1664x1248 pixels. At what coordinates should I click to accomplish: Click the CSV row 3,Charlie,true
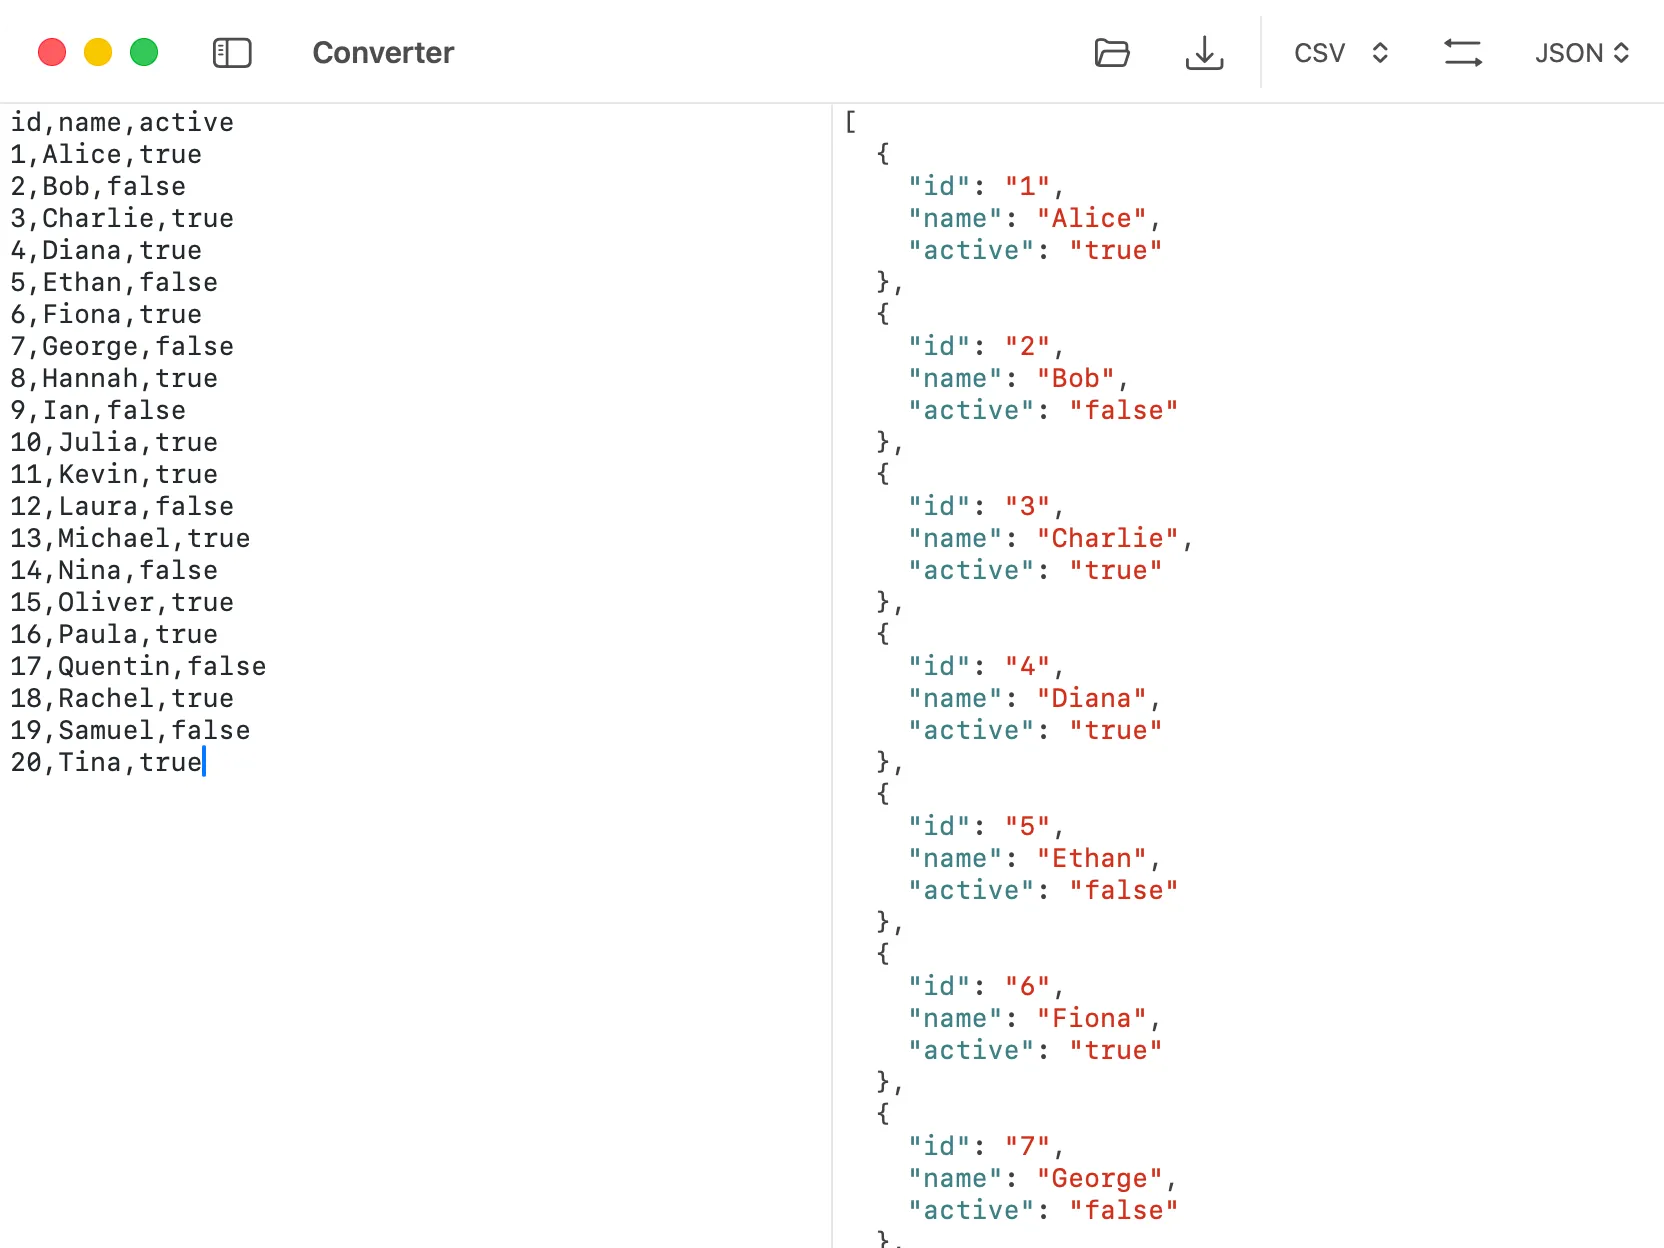pos(122,218)
